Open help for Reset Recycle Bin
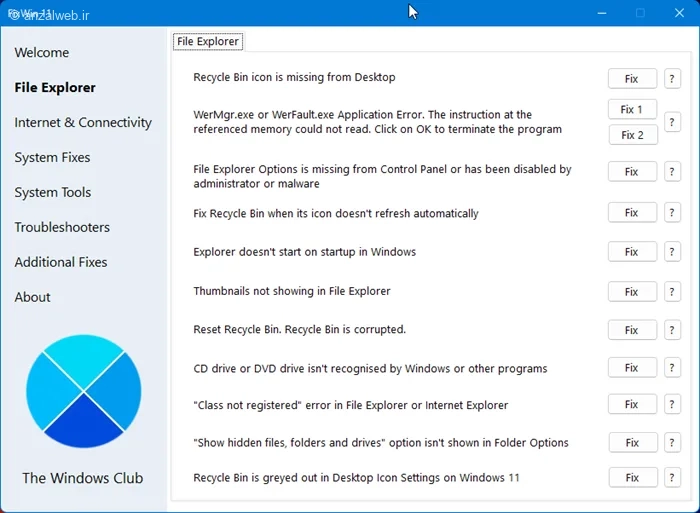The image size is (700, 513). pyautogui.click(x=672, y=330)
